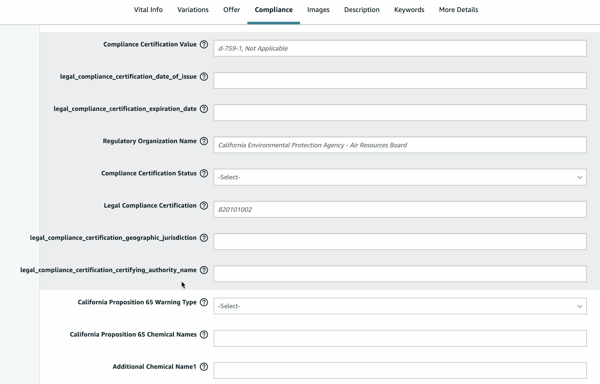Click help icon beside geographic_jurisdiction label
Image resolution: width=600 pixels, height=384 pixels.
pyautogui.click(x=204, y=238)
